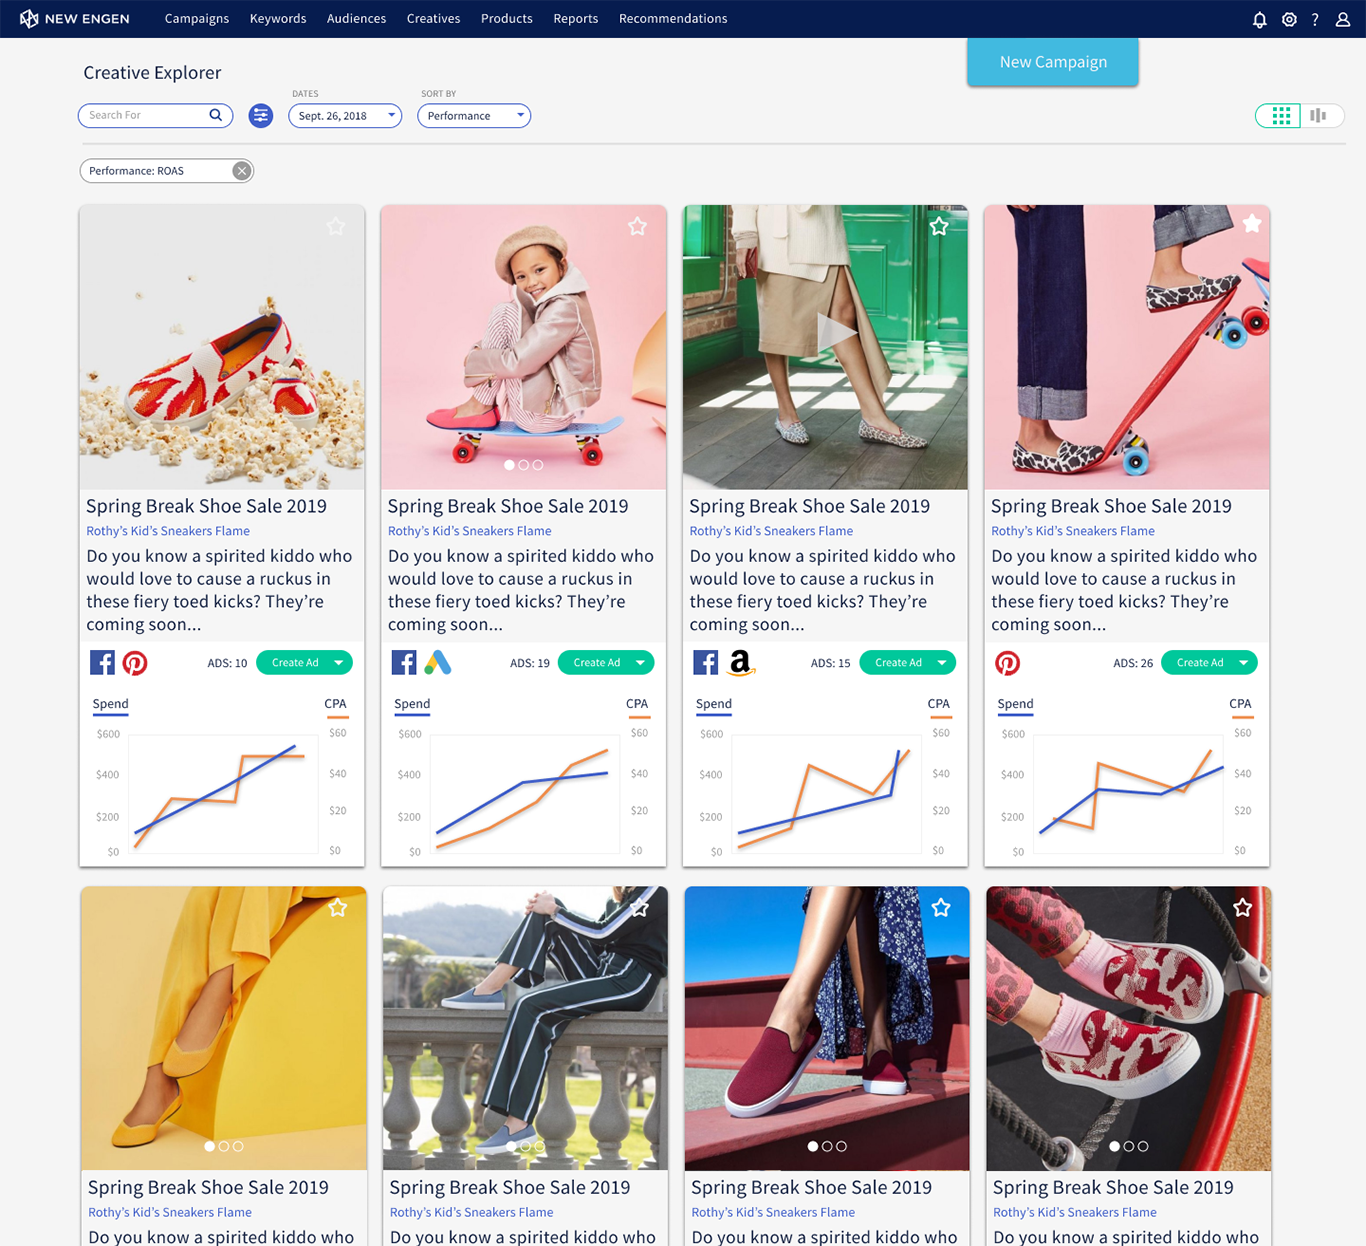The image size is (1366, 1246).
Task: Open the popcorn shoe creative thumbnail
Action: click(222, 347)
